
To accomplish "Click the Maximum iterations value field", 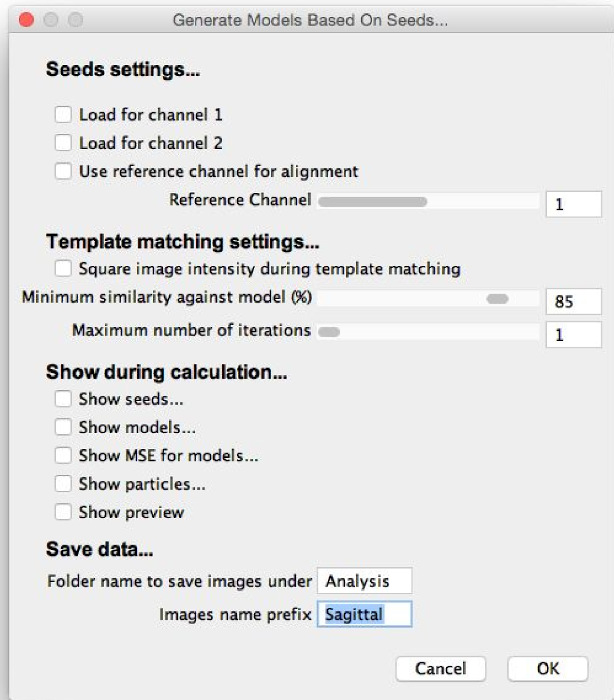I will click(x=573, y=334).
